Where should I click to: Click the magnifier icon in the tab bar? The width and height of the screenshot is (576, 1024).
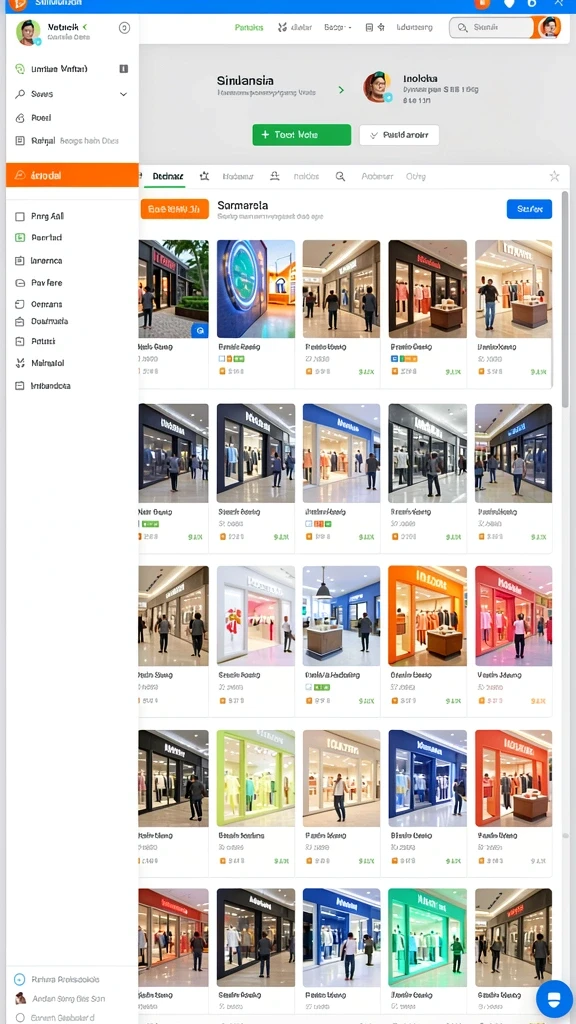tap(340, 176)
